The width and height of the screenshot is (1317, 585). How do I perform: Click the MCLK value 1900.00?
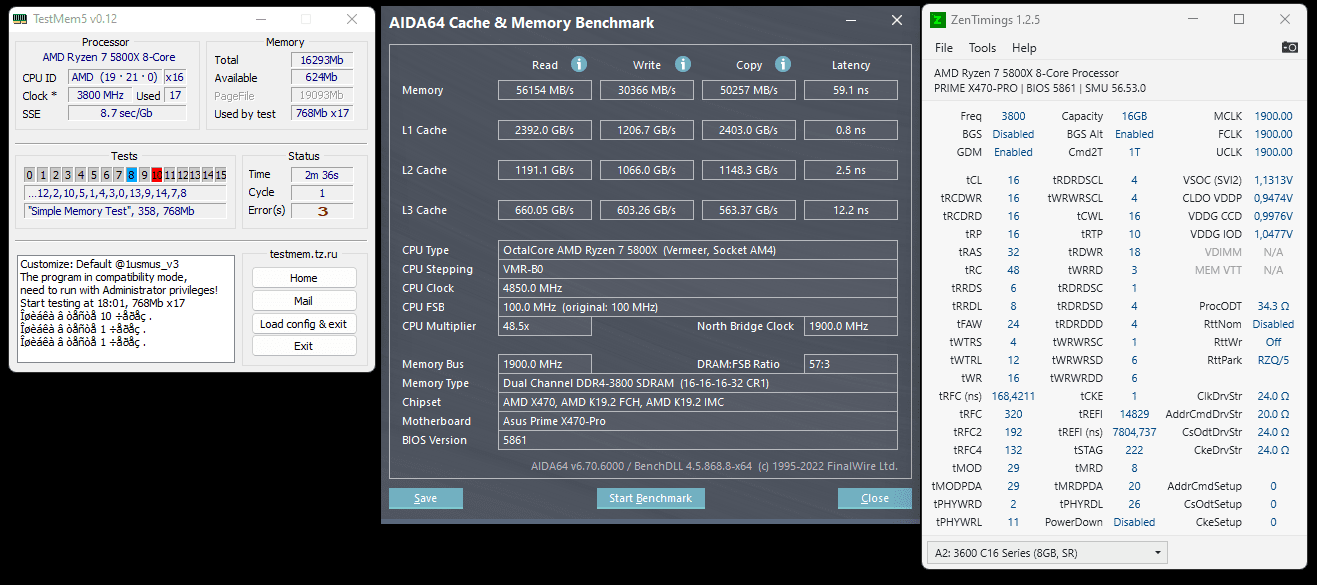[1273, 116]
